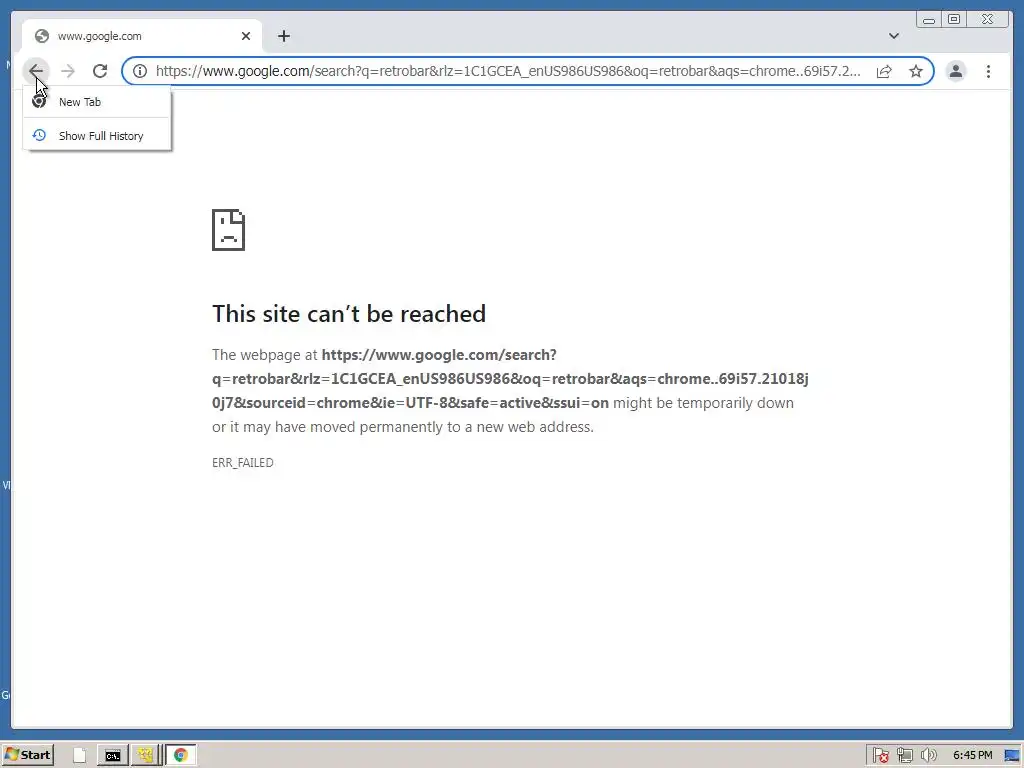Minimize the Chrome window
Viewport: 1024px width, 768px height.
(929, 20)
